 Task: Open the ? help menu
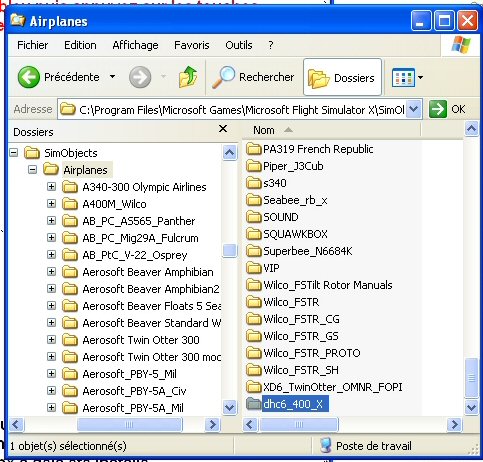pos(271,45)
